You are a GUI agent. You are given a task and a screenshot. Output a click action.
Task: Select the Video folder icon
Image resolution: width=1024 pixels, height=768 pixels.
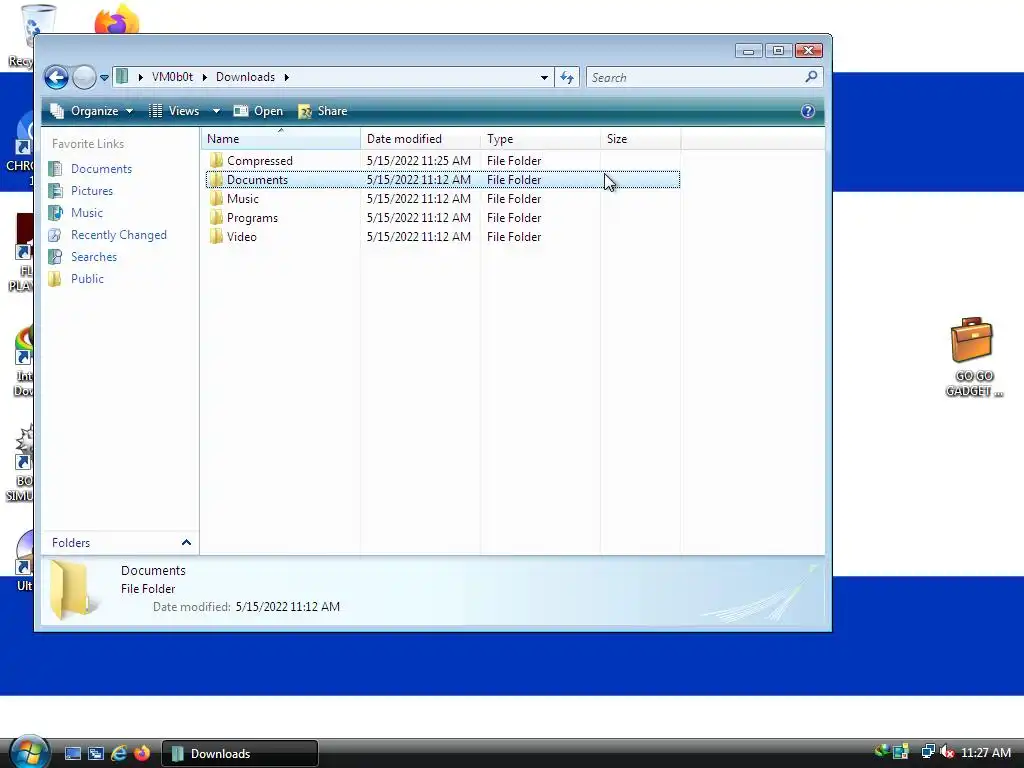(x=216, y=236)
